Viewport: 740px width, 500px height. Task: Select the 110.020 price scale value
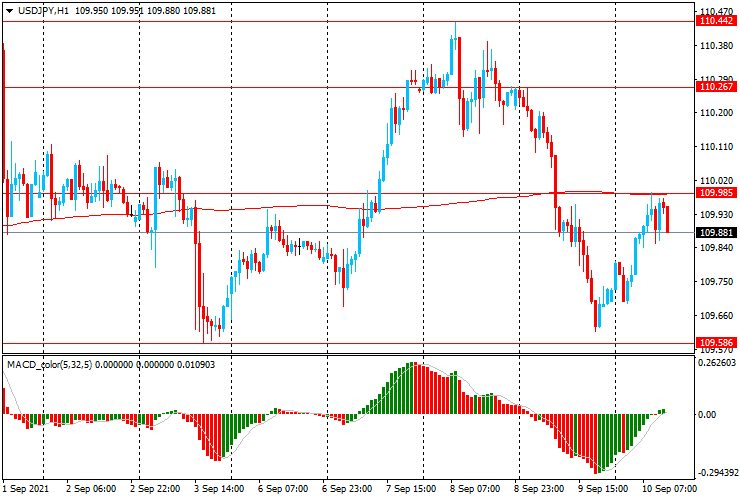pos(717,181)
